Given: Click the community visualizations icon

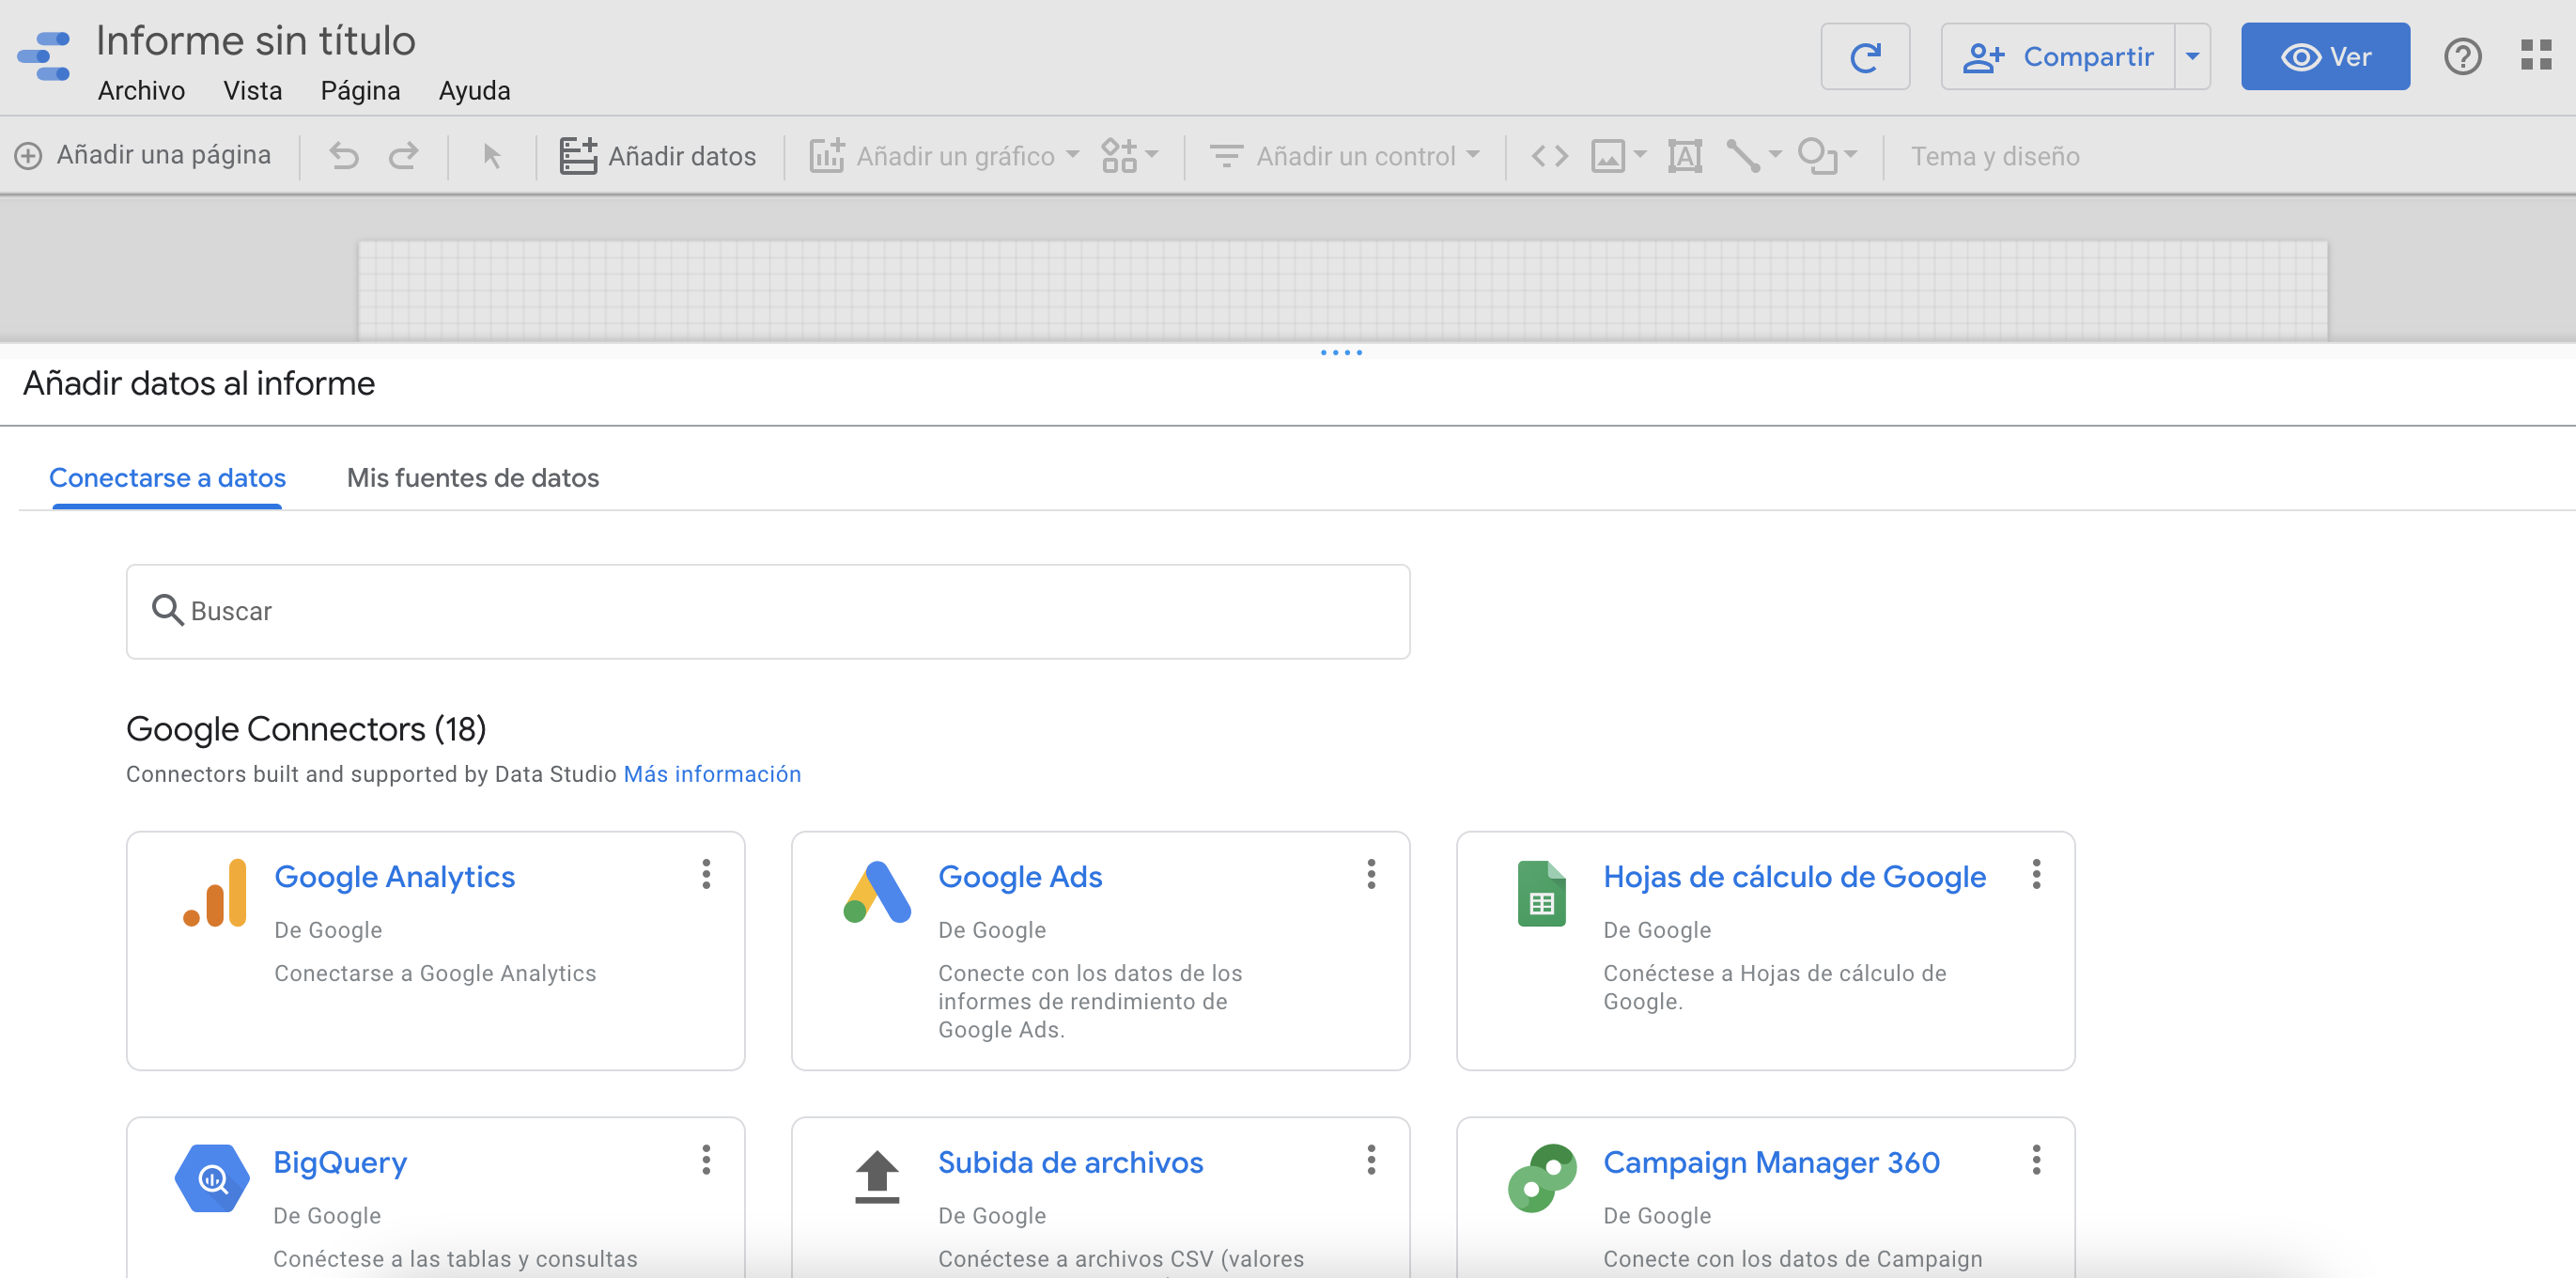Looking at the screenshot, I should click(1119, 156).
